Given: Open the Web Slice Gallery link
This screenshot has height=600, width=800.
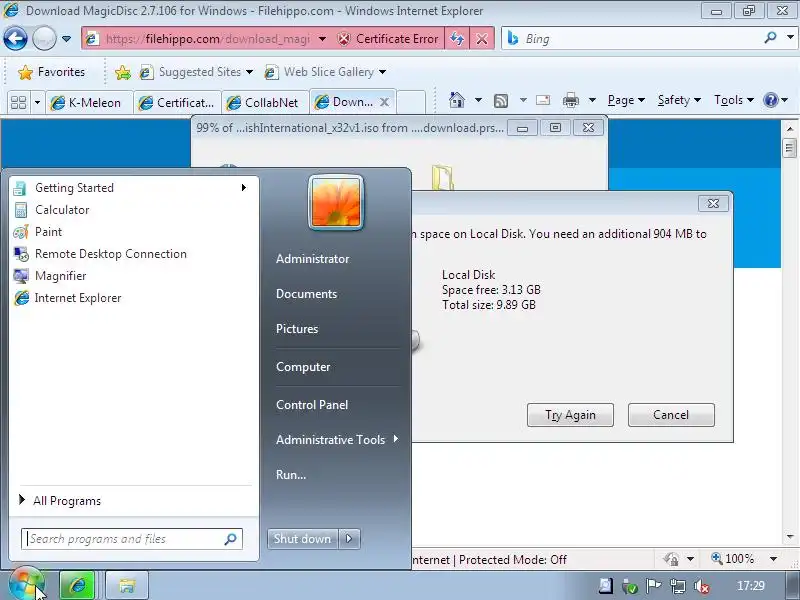Looking at the screenshot, I should (x=326, y=72).
